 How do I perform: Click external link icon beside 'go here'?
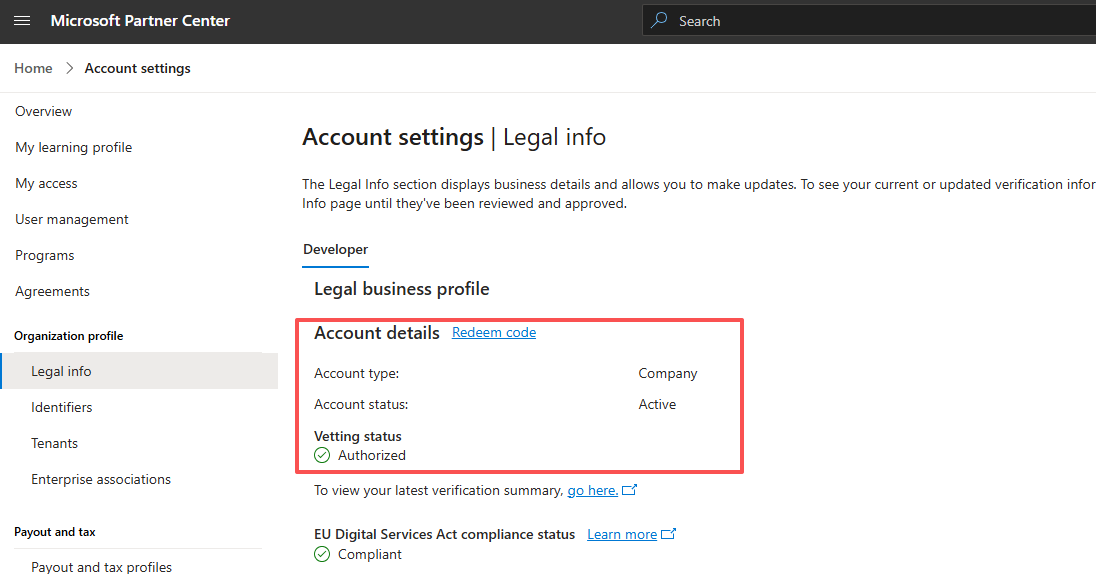tap(629, 489)
